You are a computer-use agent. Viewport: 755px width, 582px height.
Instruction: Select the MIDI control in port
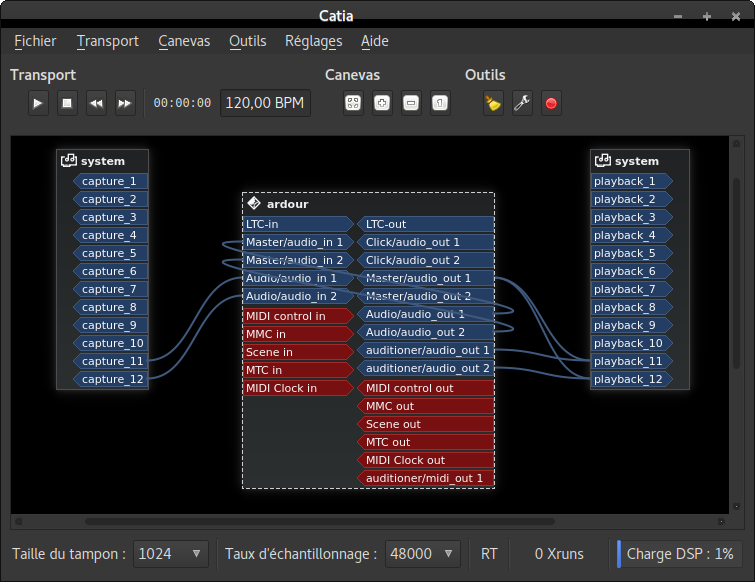pyautogui.click(x=290, y=316)
